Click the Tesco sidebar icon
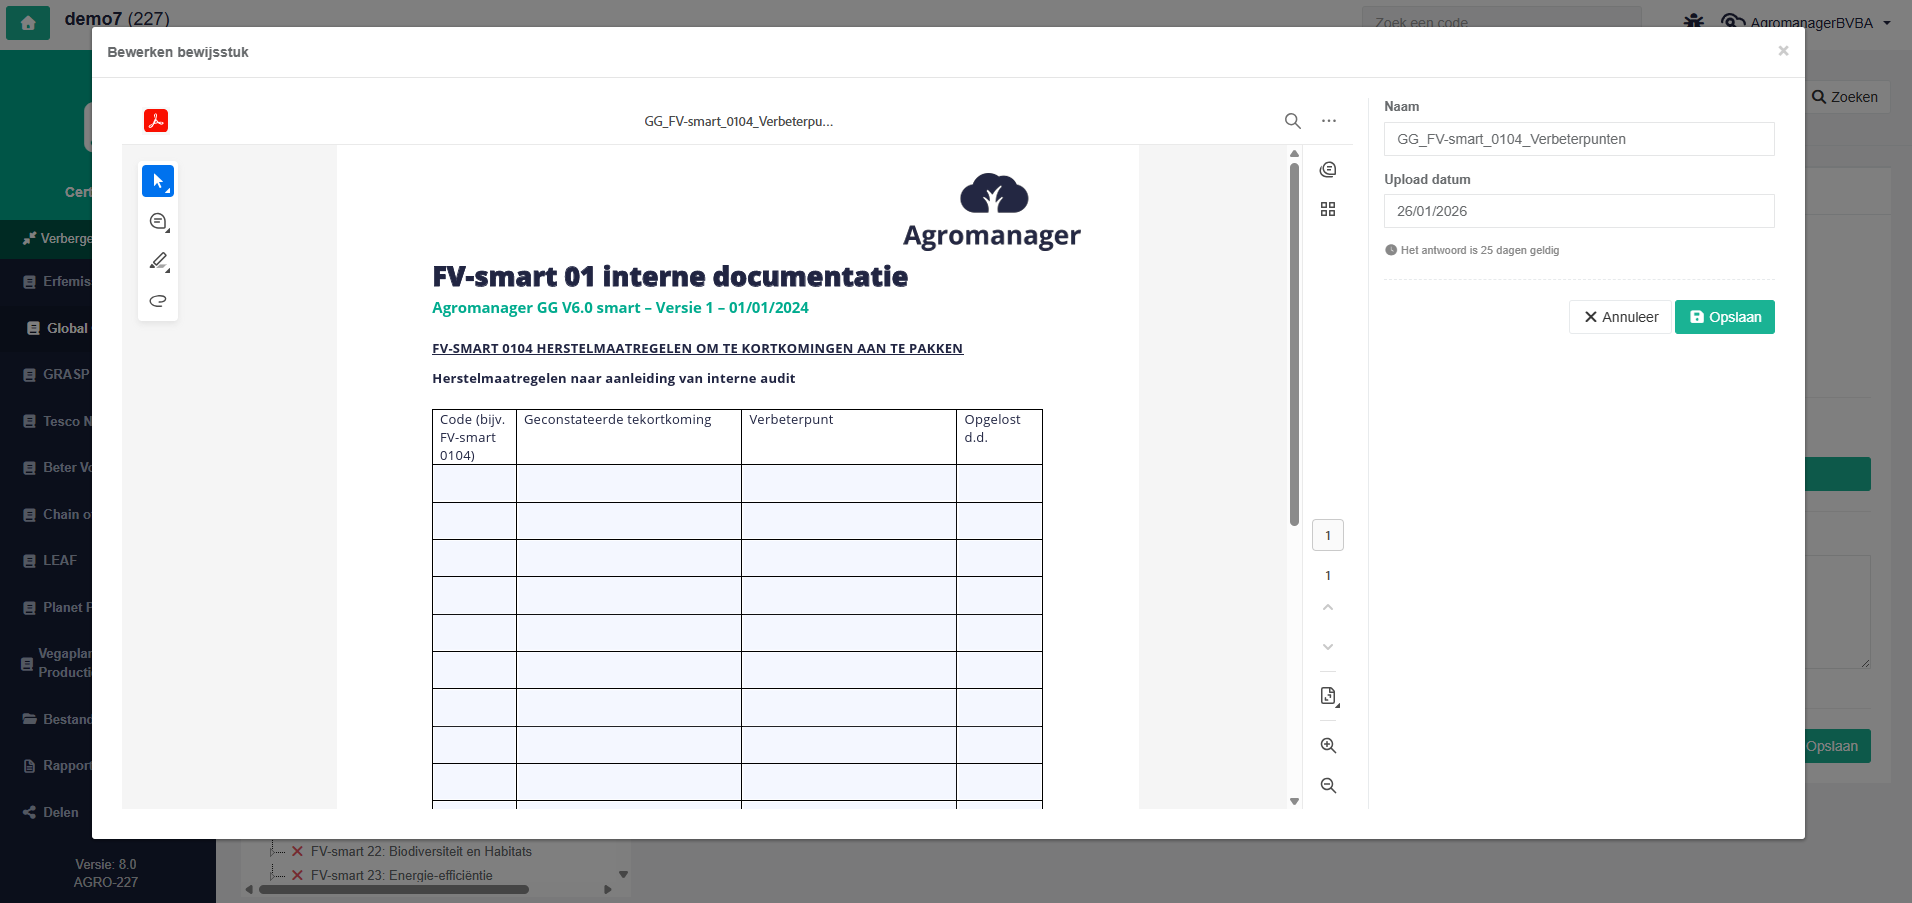This screenshot has height=903, width=1912. click(29, 421)
